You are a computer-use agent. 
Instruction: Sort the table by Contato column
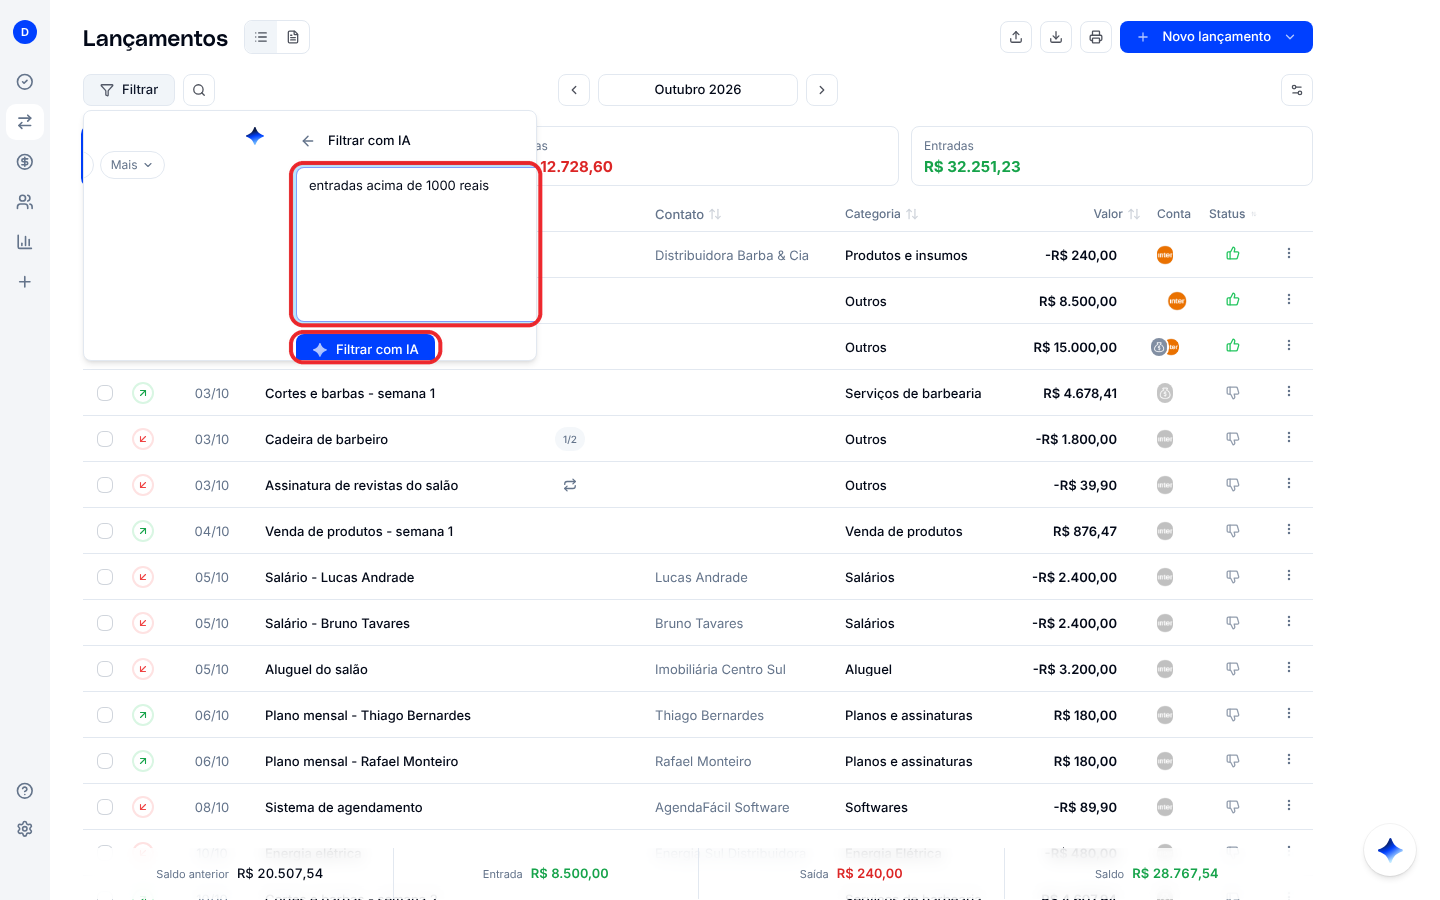click(688, 214)
